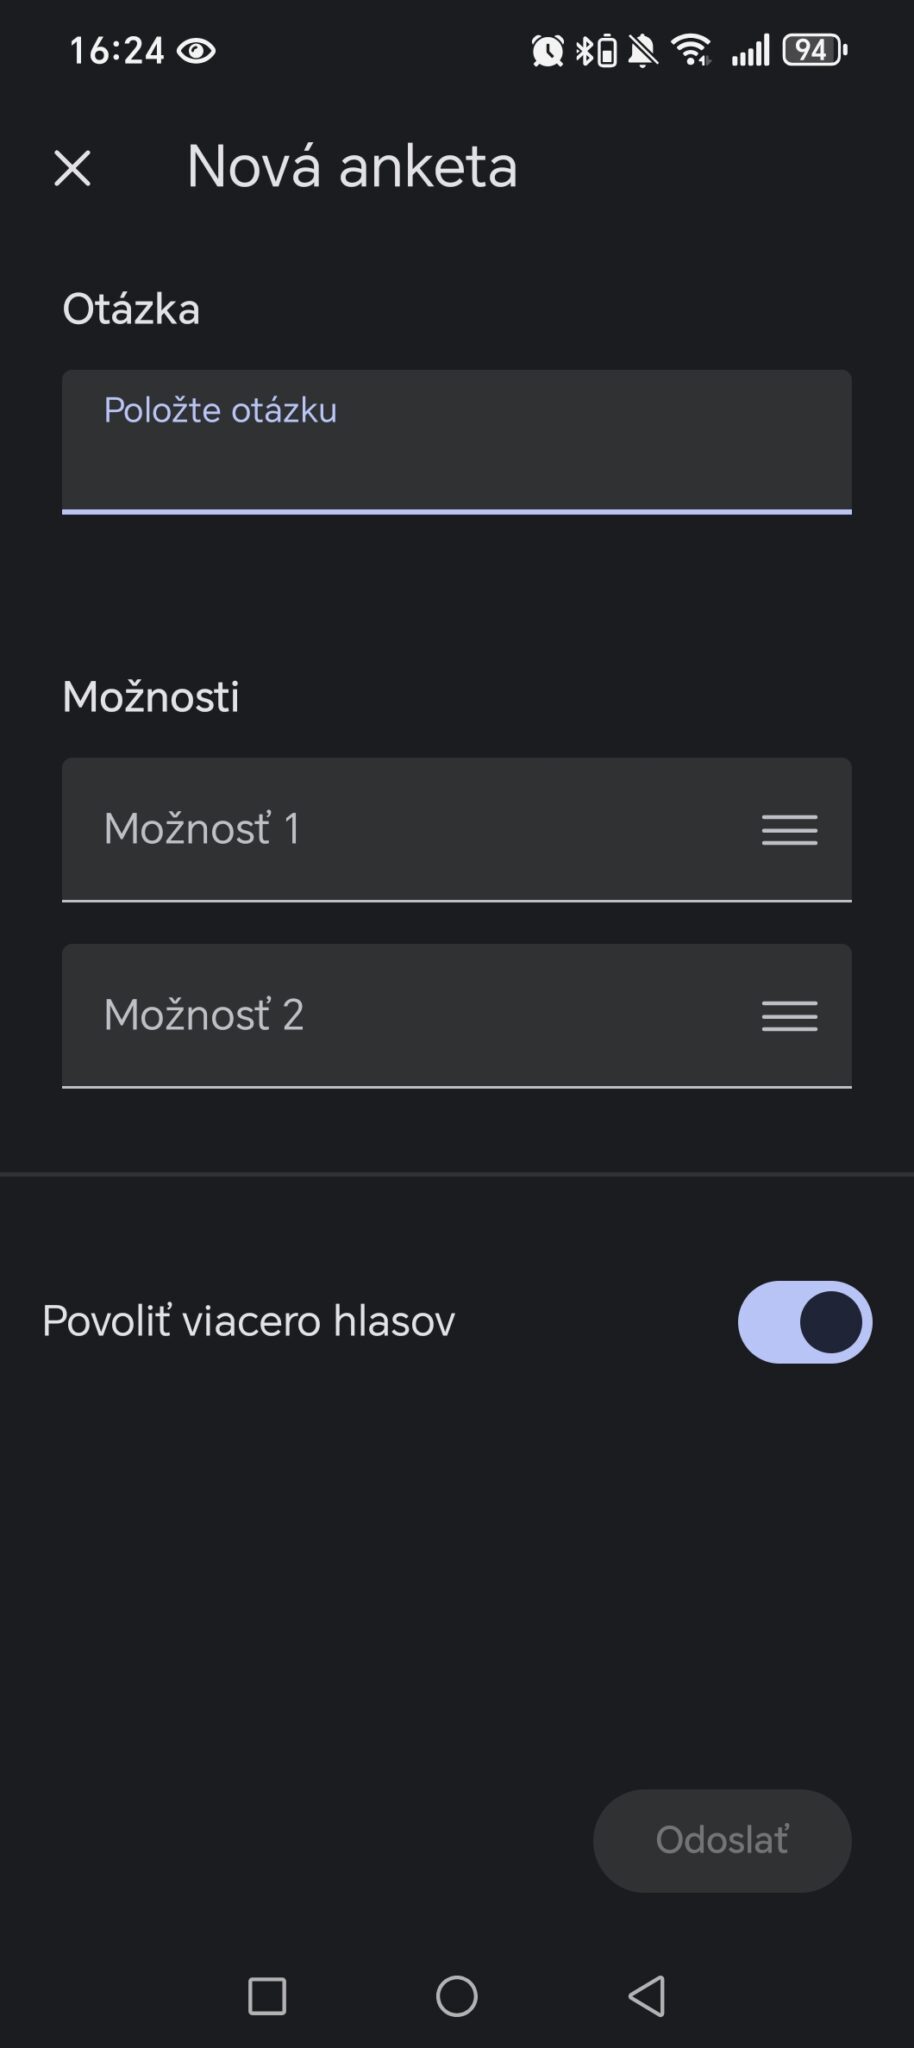This screenshot has width=914, height=2048.
Task: Tap the Bluetooth battery status icon
Action: tap(596, 50)
